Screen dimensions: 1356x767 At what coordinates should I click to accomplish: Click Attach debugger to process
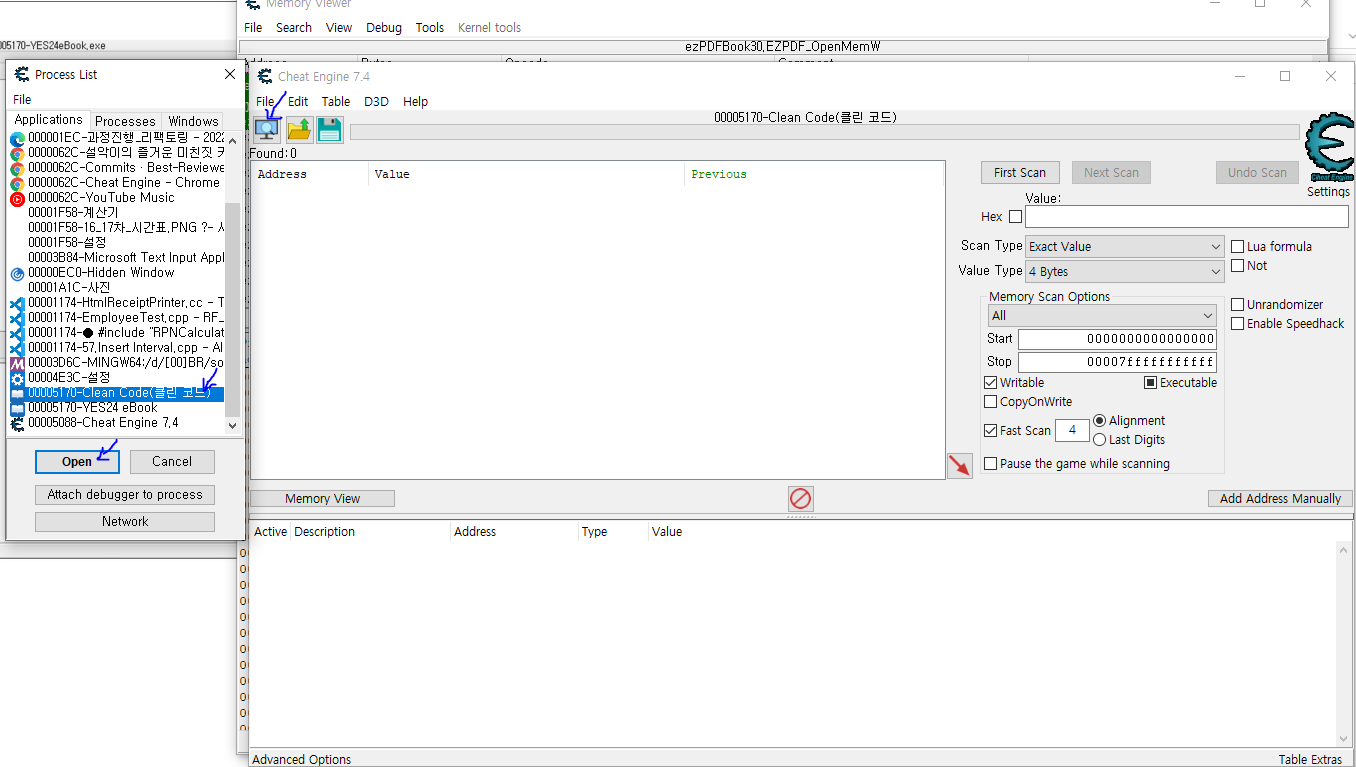coord(125,495)
